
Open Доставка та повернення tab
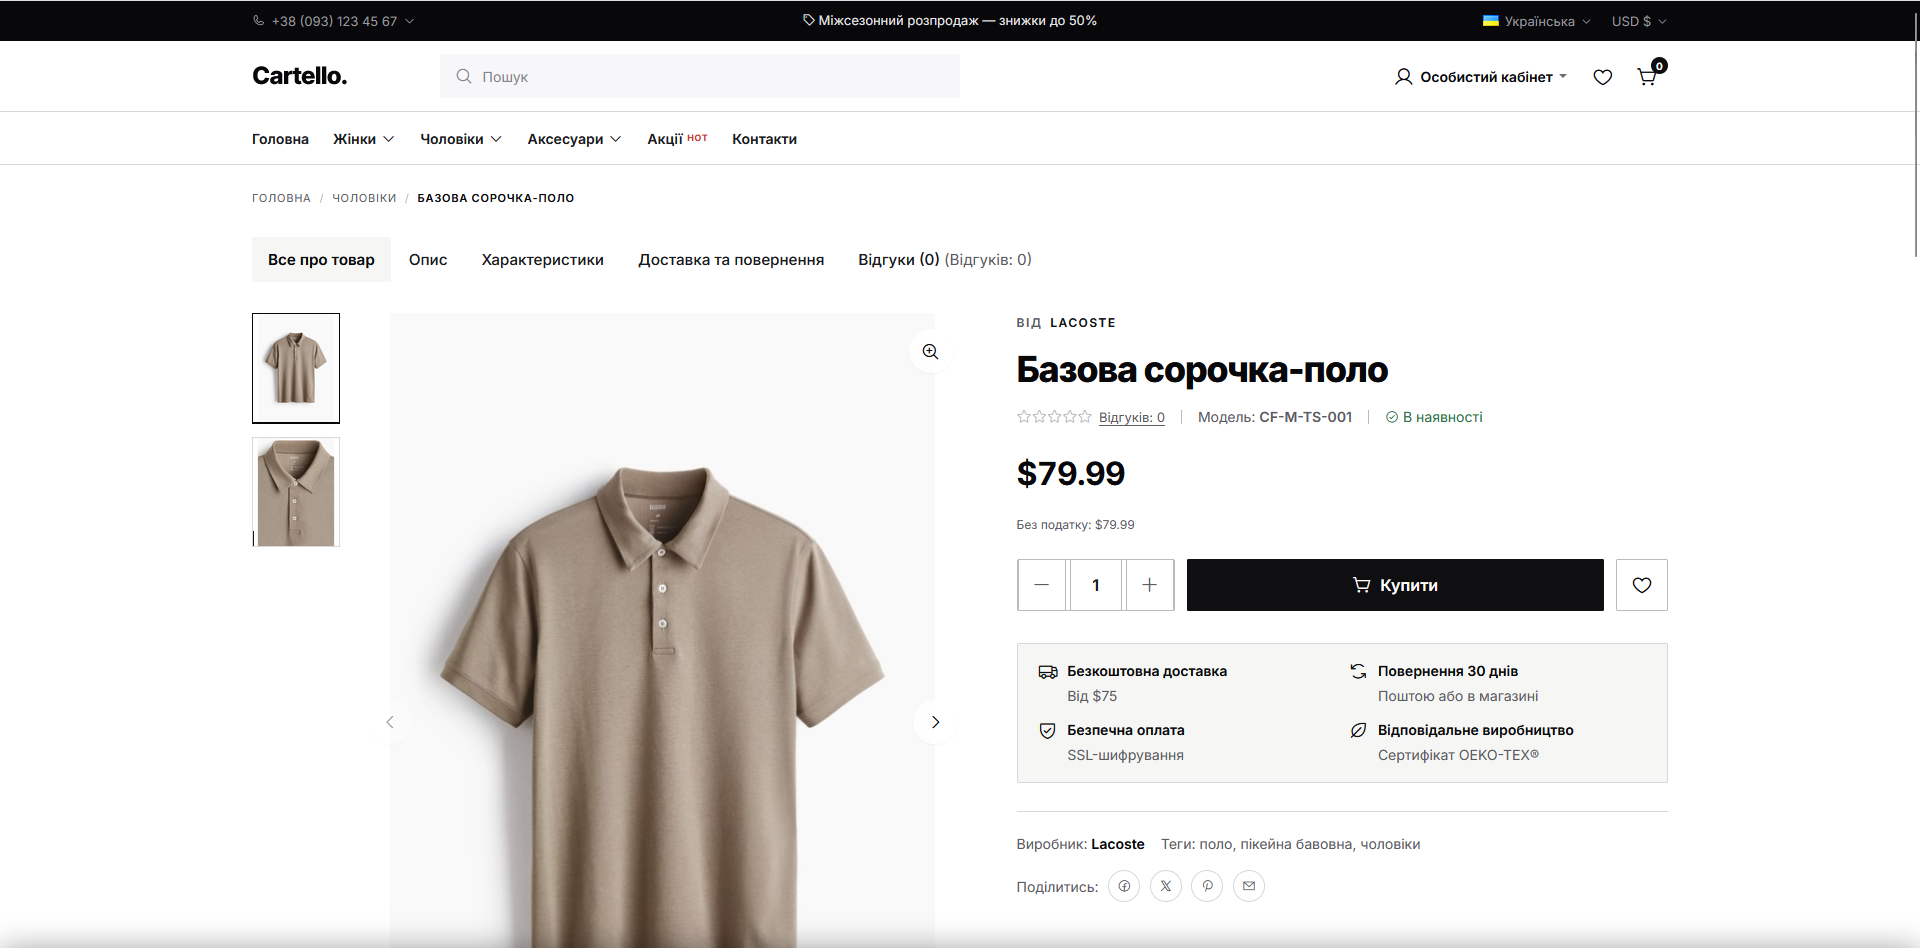tap(731, 260)
